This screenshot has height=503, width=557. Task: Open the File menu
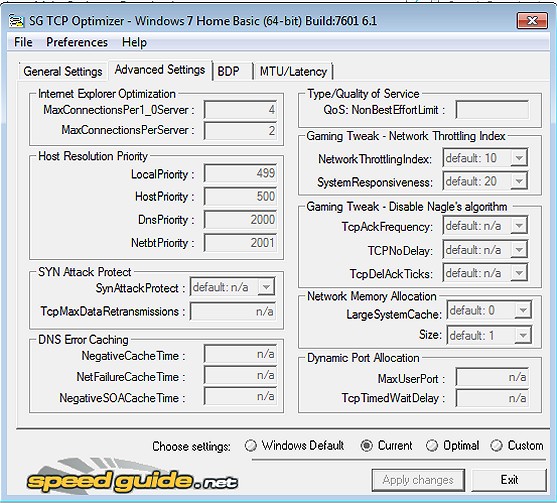23,42
